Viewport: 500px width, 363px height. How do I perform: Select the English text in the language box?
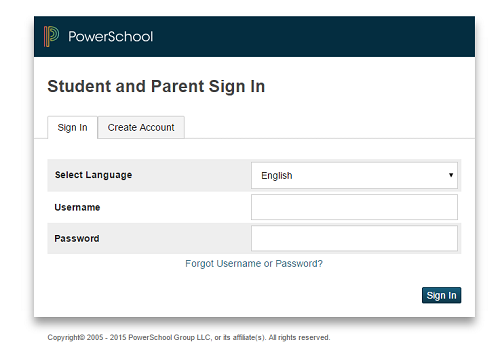(x=277, y=176)
